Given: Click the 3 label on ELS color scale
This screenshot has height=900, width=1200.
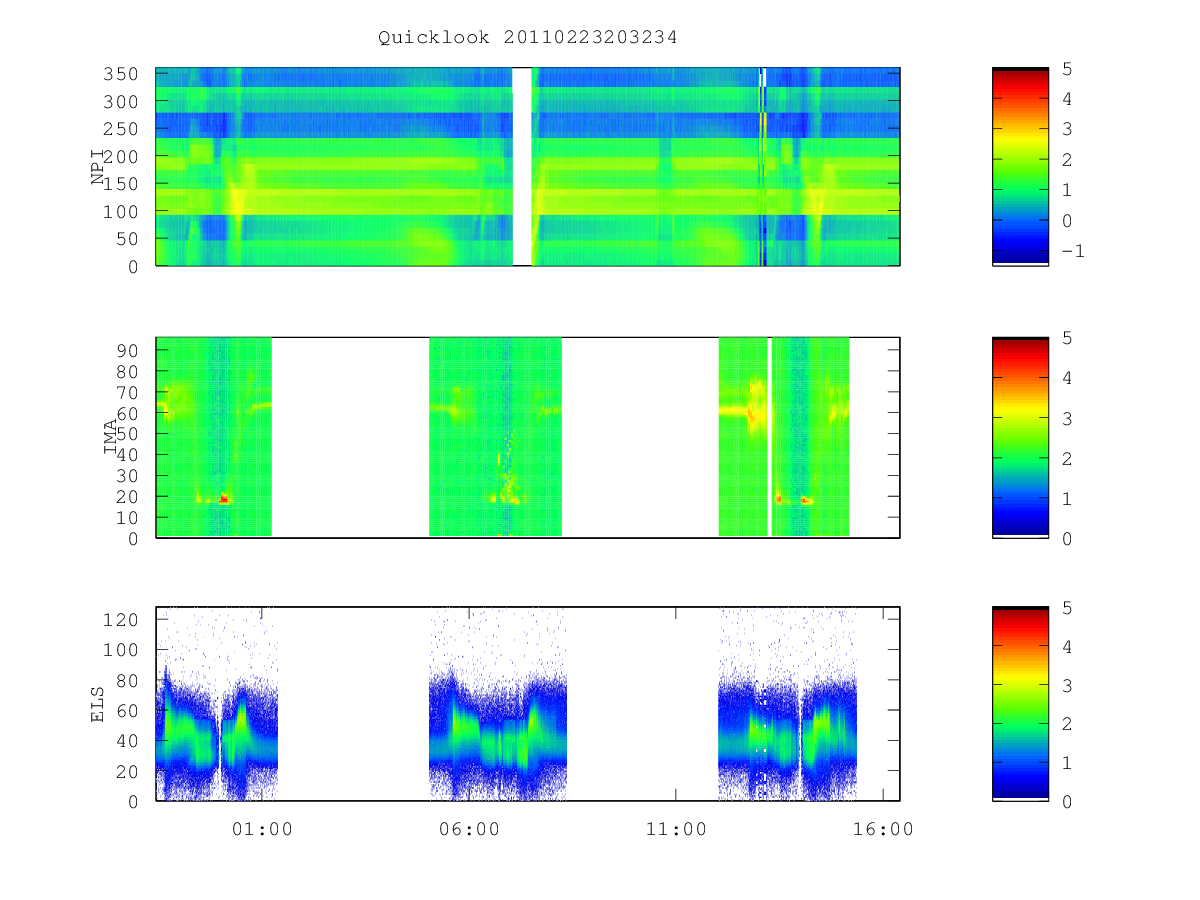Looking at the screenshot, I should [1067, 685].
